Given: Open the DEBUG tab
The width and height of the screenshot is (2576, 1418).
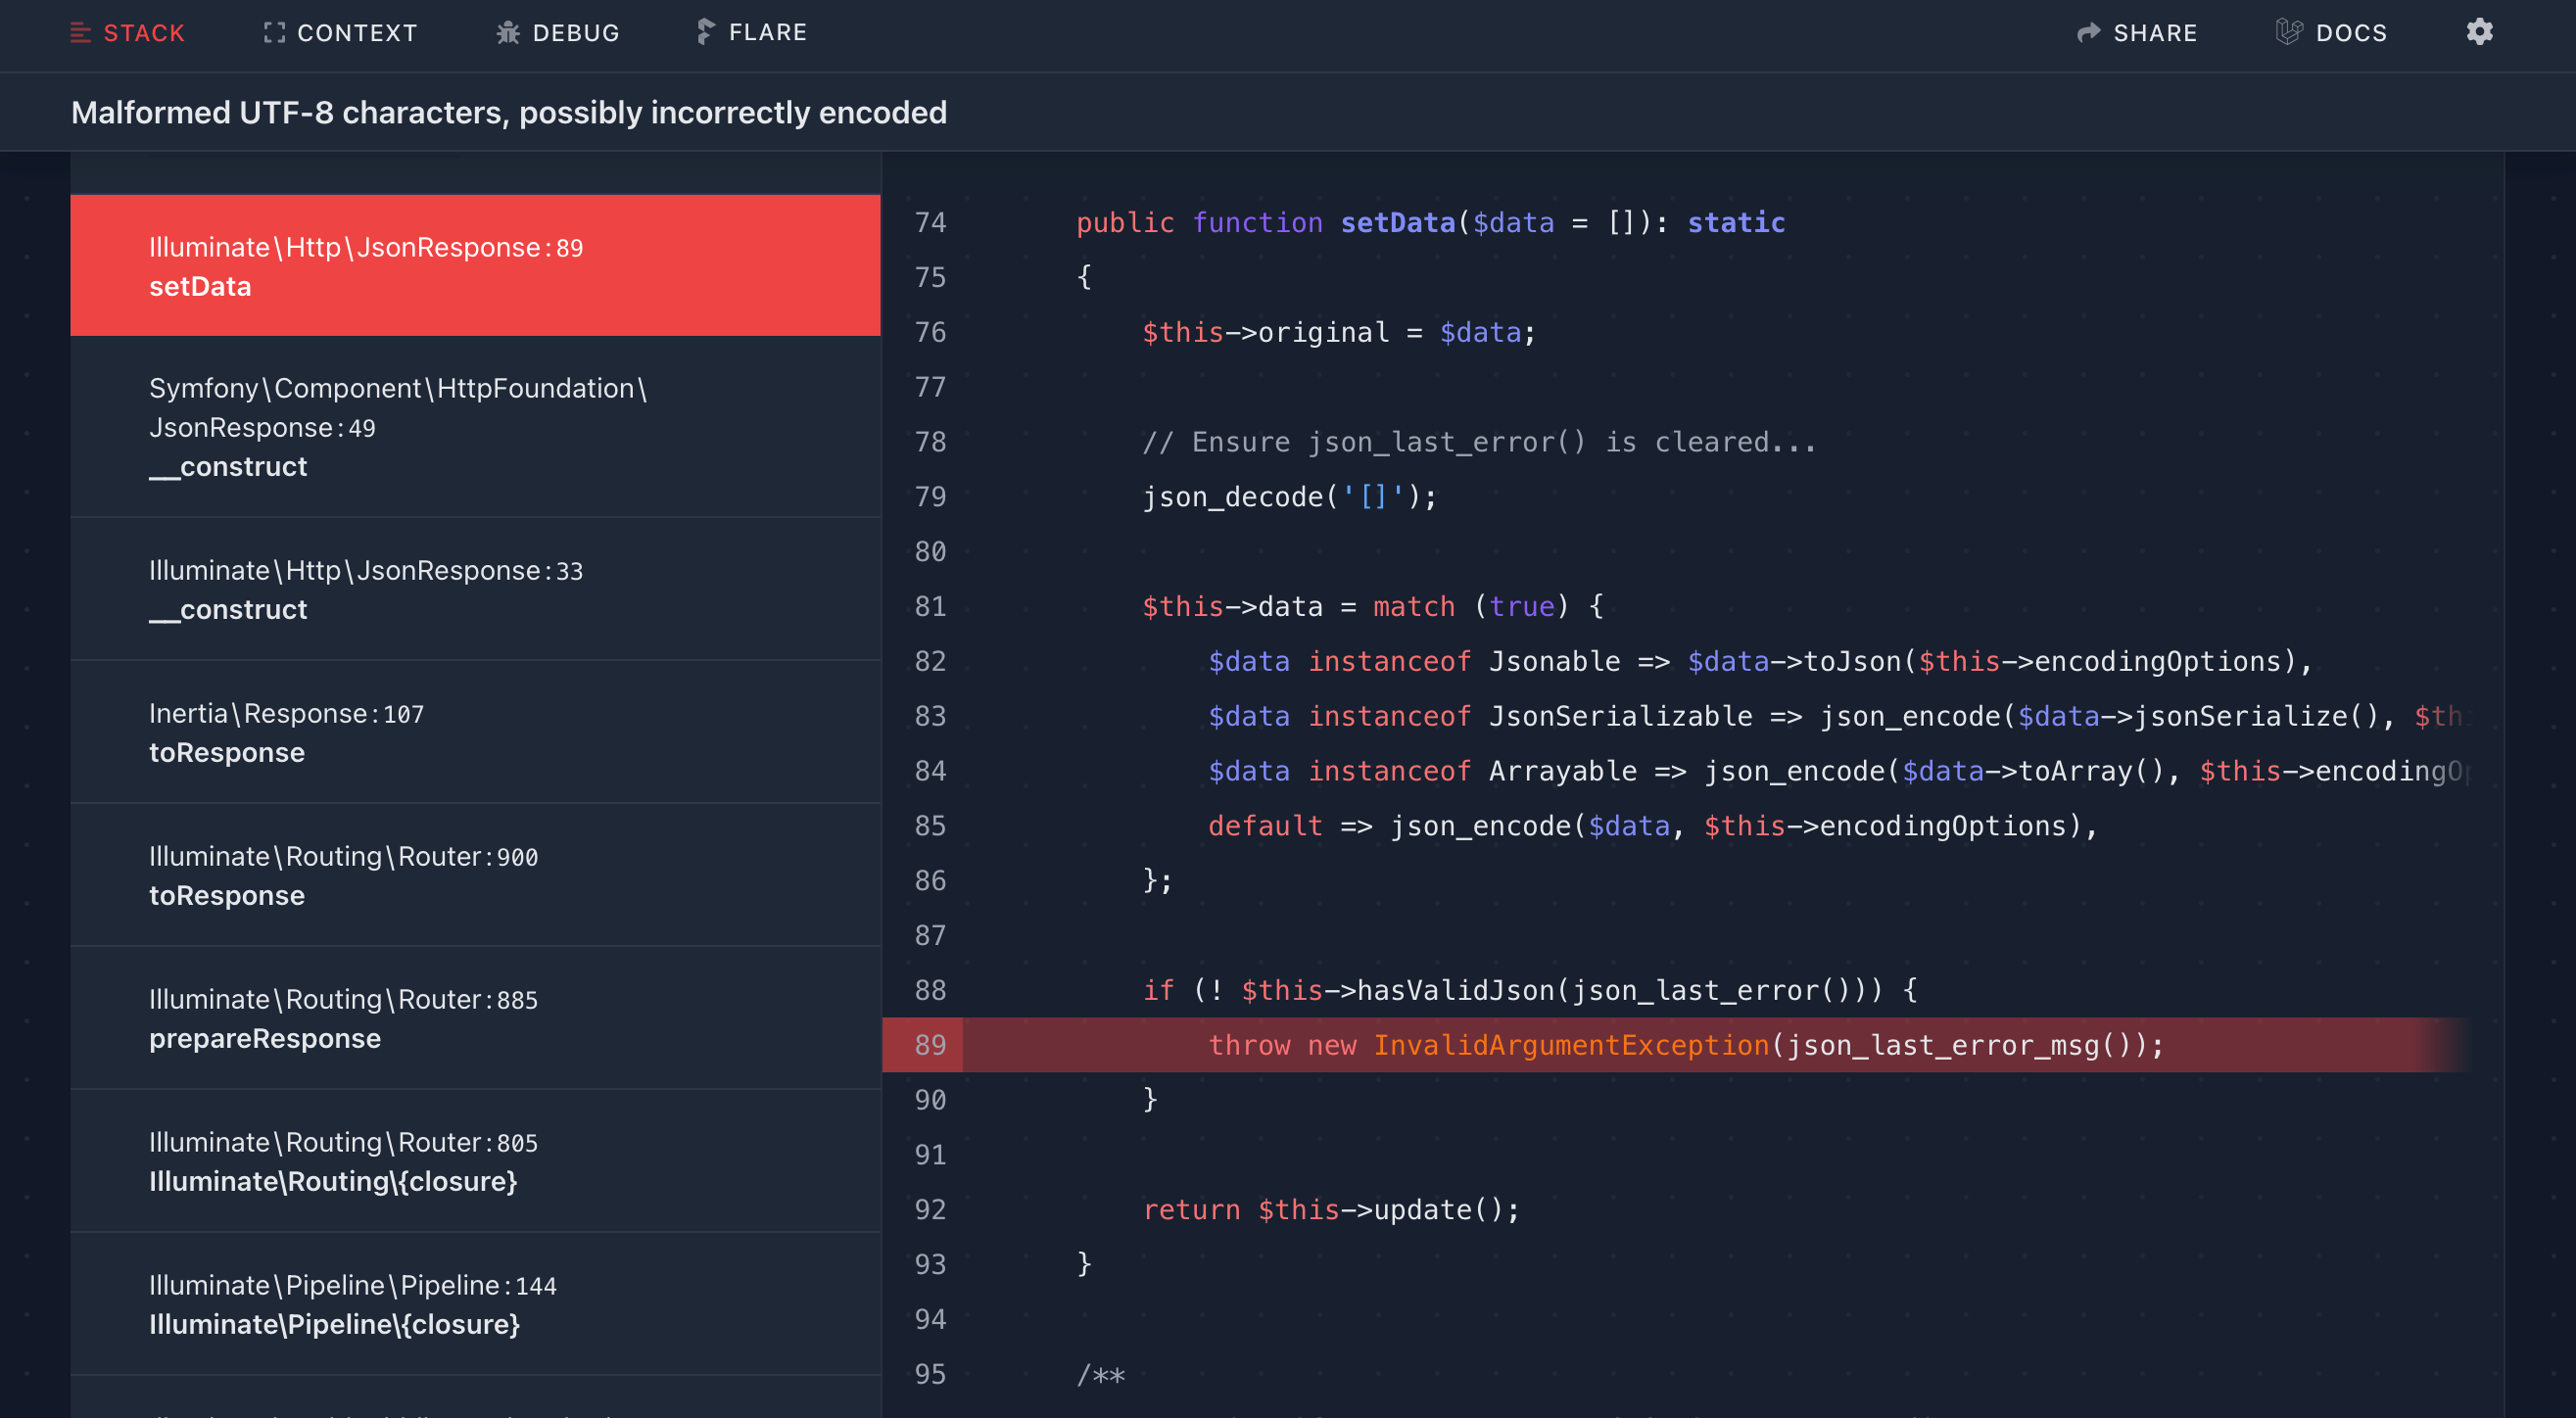Looking at the screenshot, I should [576, 33].
